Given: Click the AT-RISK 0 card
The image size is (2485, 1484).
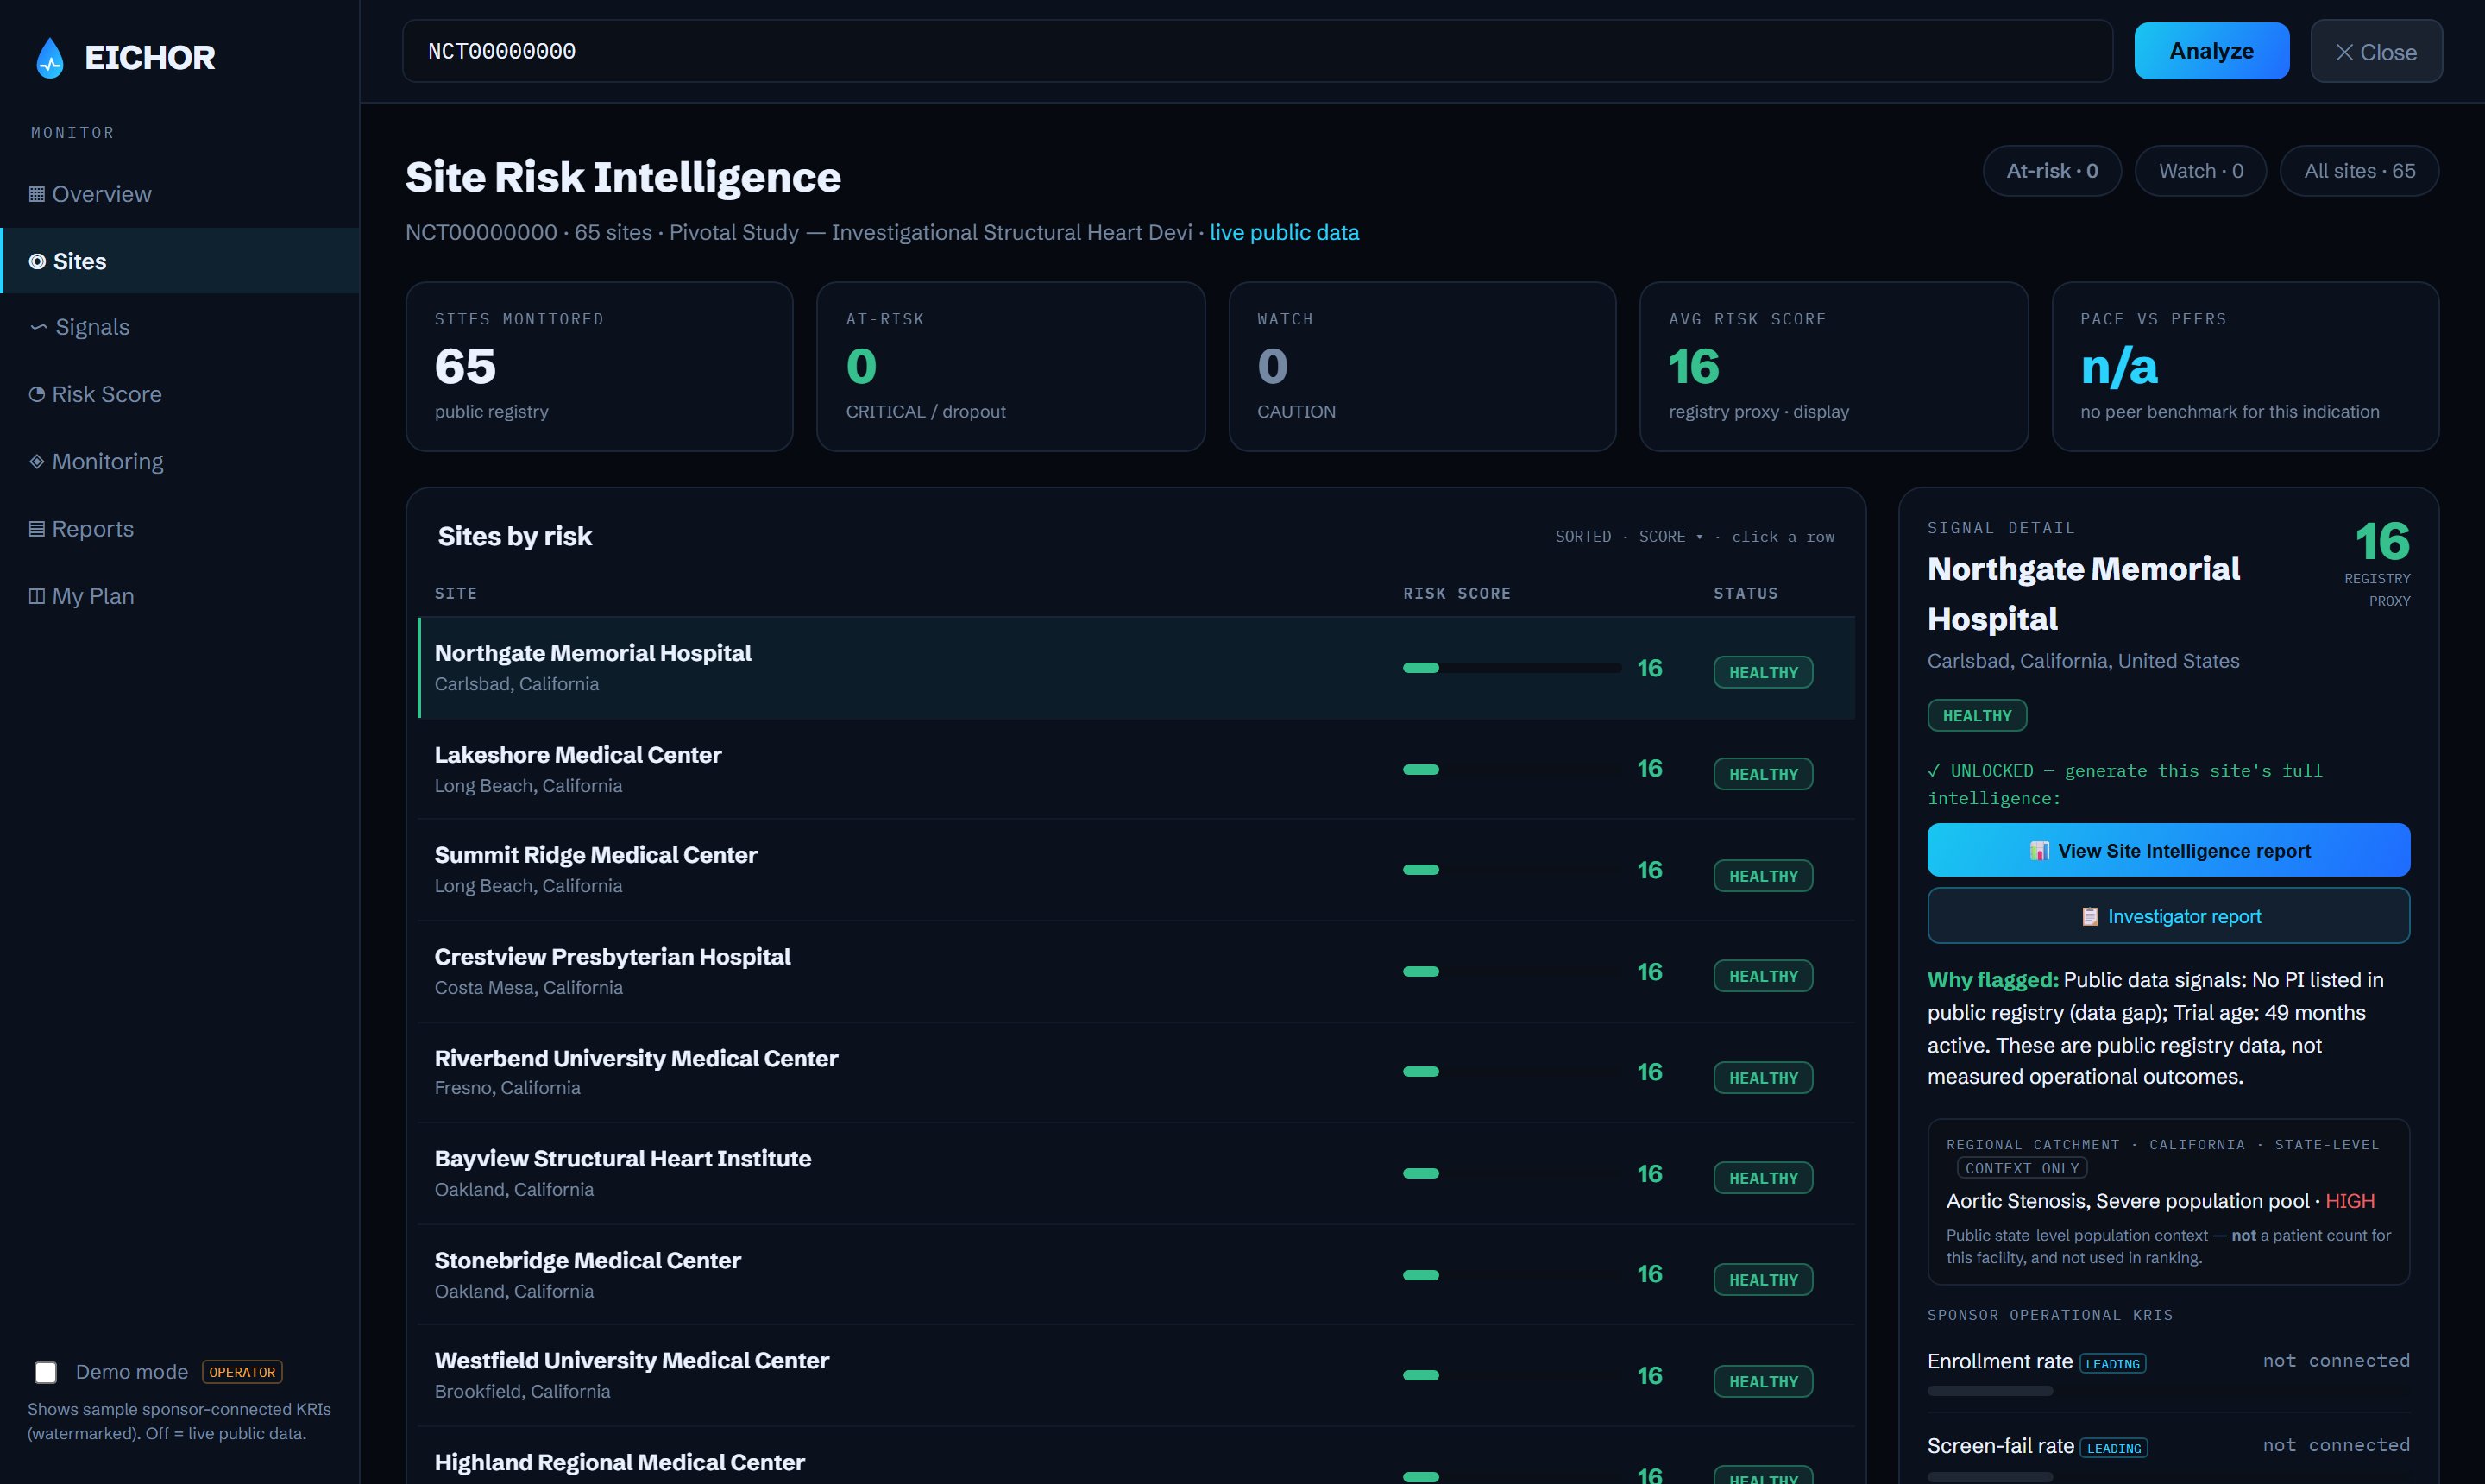Looking at the screenshot, I should pyautogui.click(x=1011, y=366).
